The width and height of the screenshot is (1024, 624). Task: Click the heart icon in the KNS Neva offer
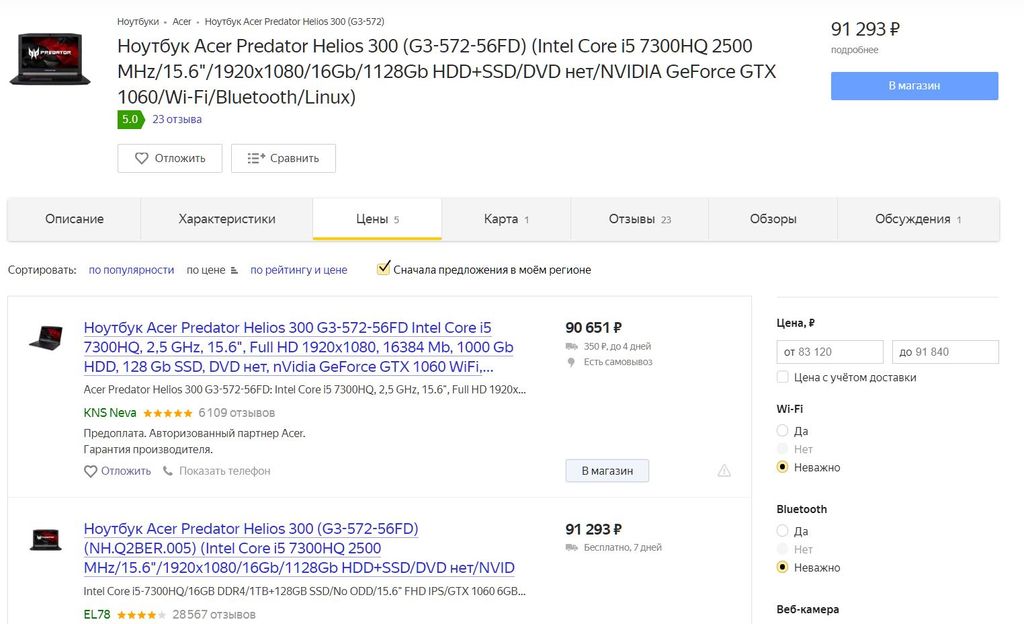coord(91,471)
